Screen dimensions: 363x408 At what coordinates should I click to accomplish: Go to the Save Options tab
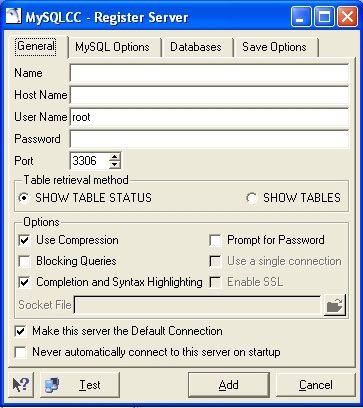274,47
